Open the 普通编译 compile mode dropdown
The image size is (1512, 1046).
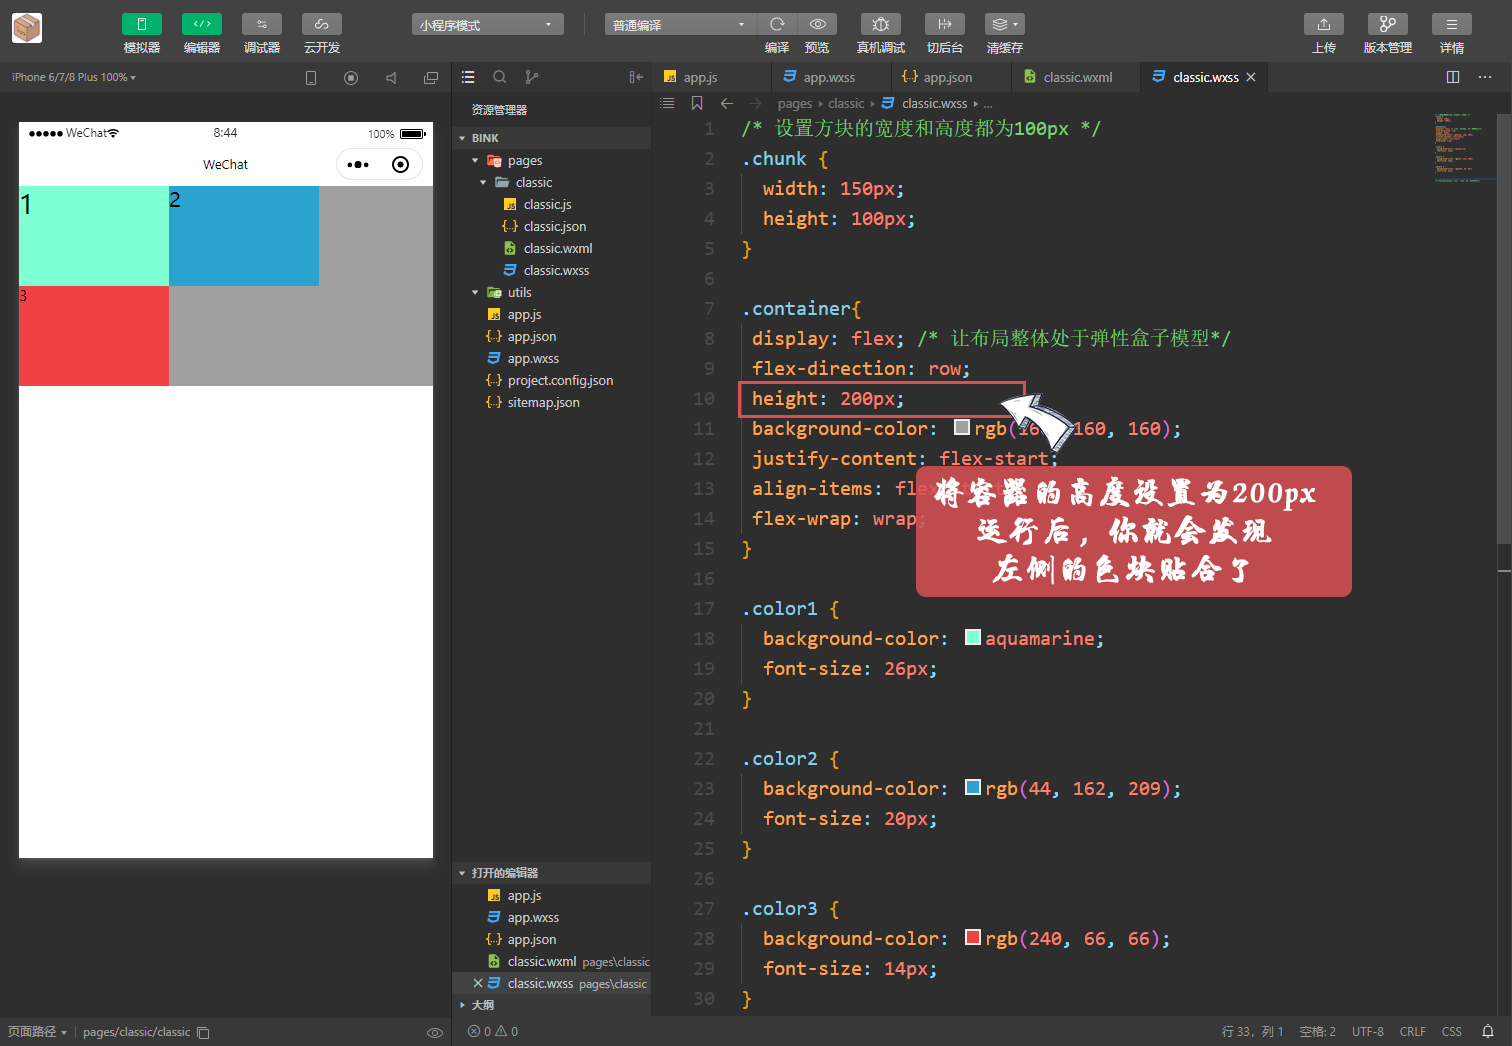(680, 23)
